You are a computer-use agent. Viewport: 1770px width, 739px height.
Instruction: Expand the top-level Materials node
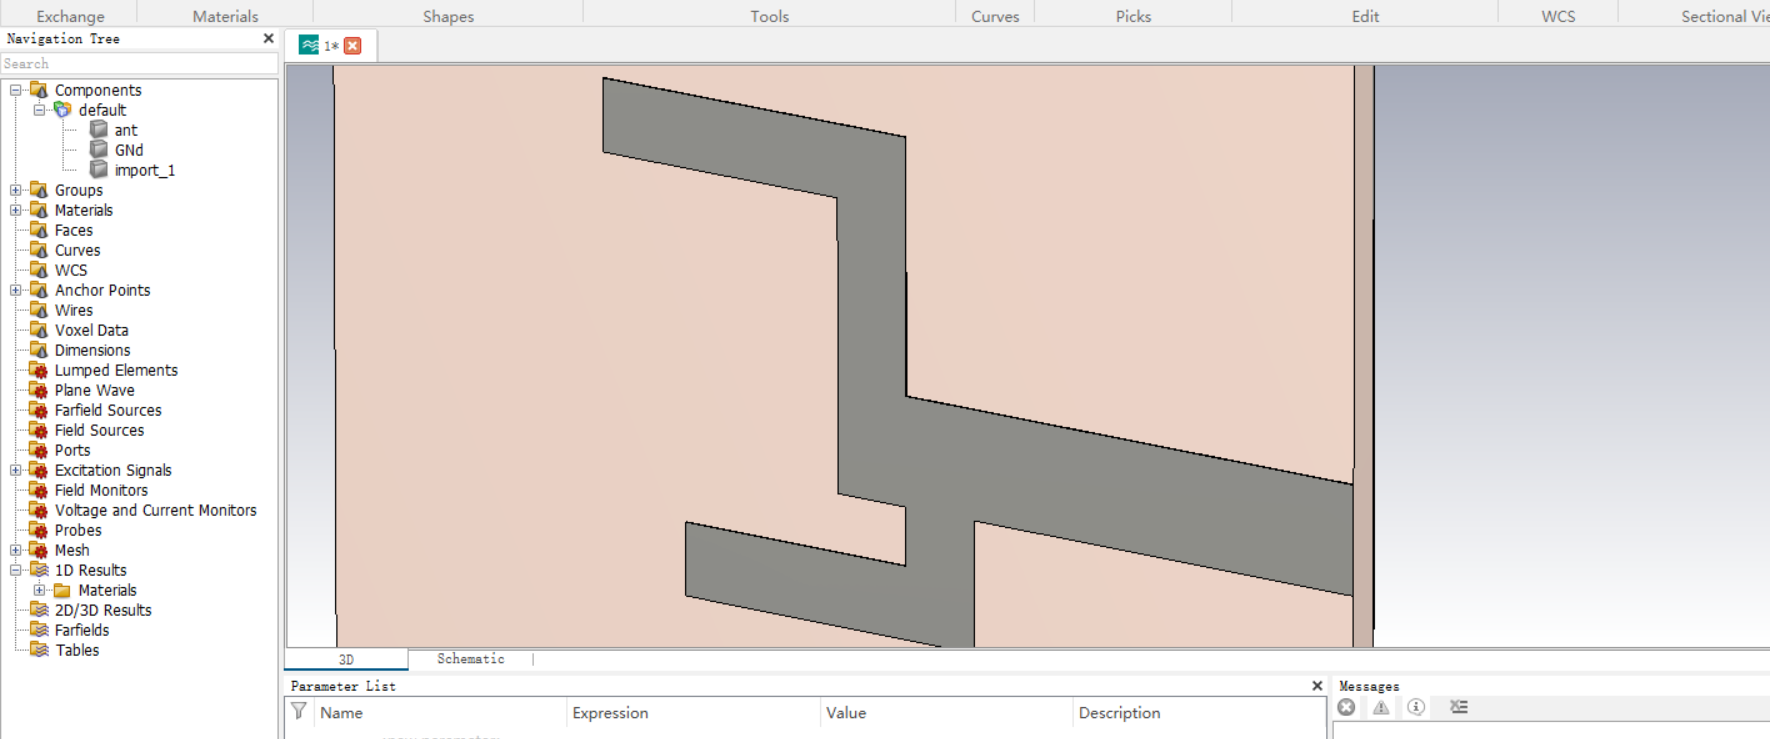(16, 210)
